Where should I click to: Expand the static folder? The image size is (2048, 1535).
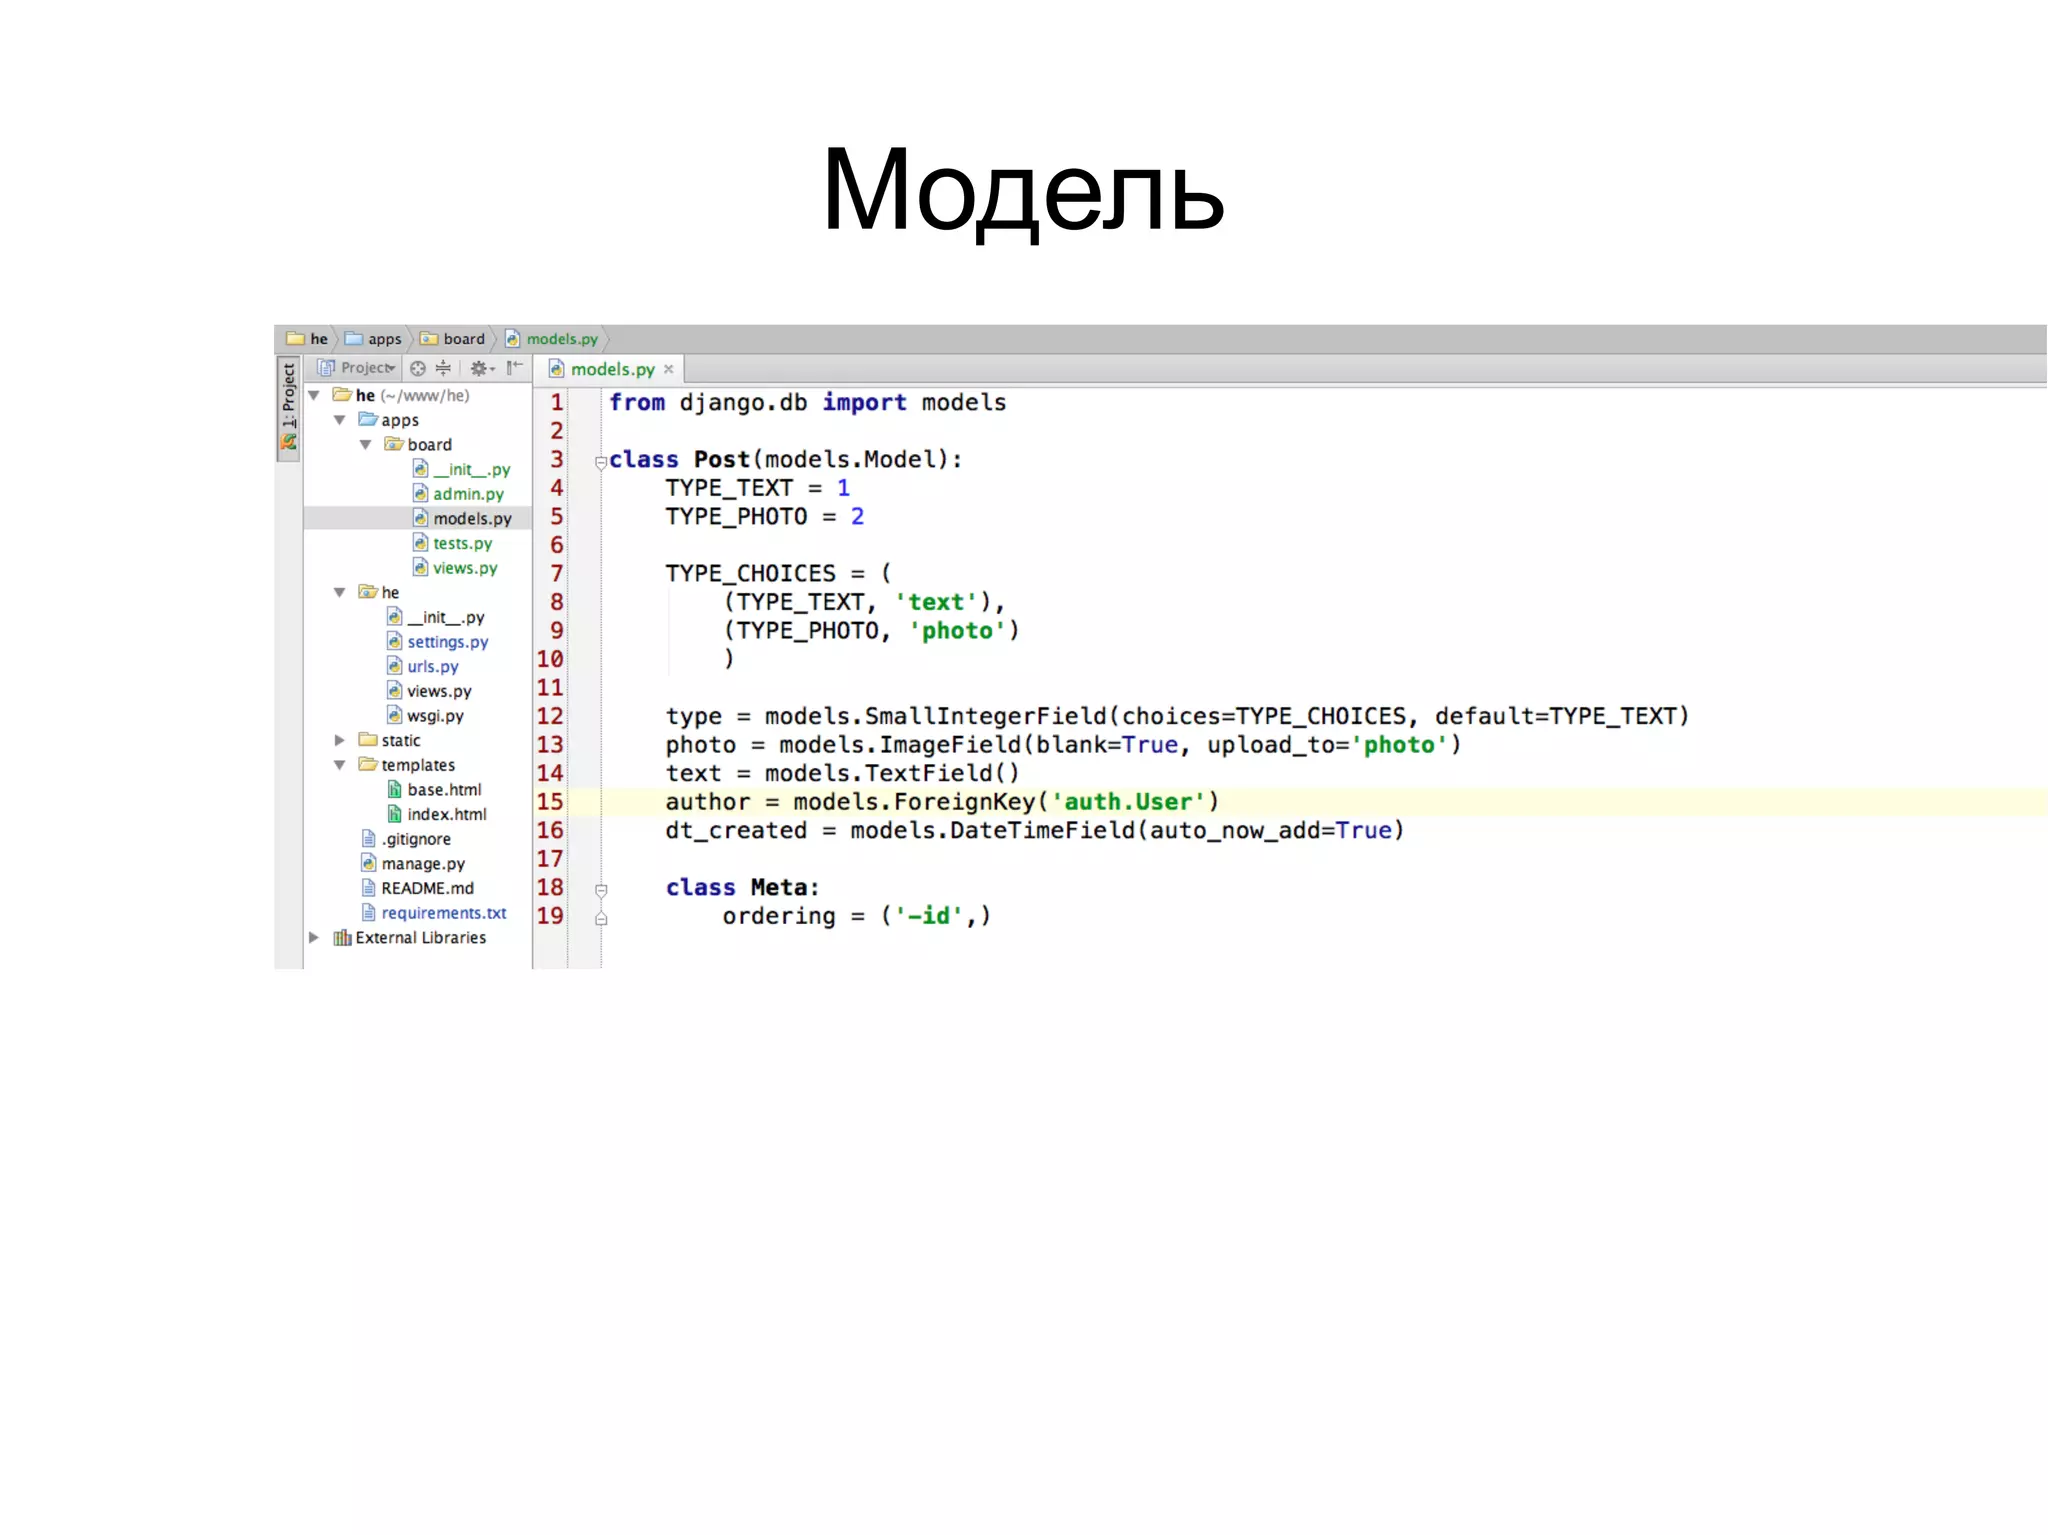(340, 740)
